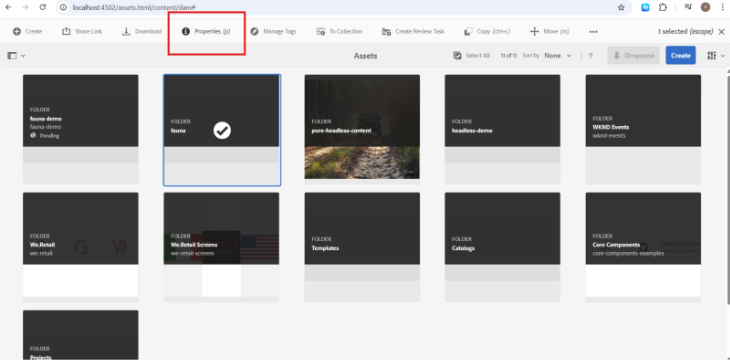Screen dimensions: 730x360
Task: Click the To Collection icon
Action: coord(320,32)
